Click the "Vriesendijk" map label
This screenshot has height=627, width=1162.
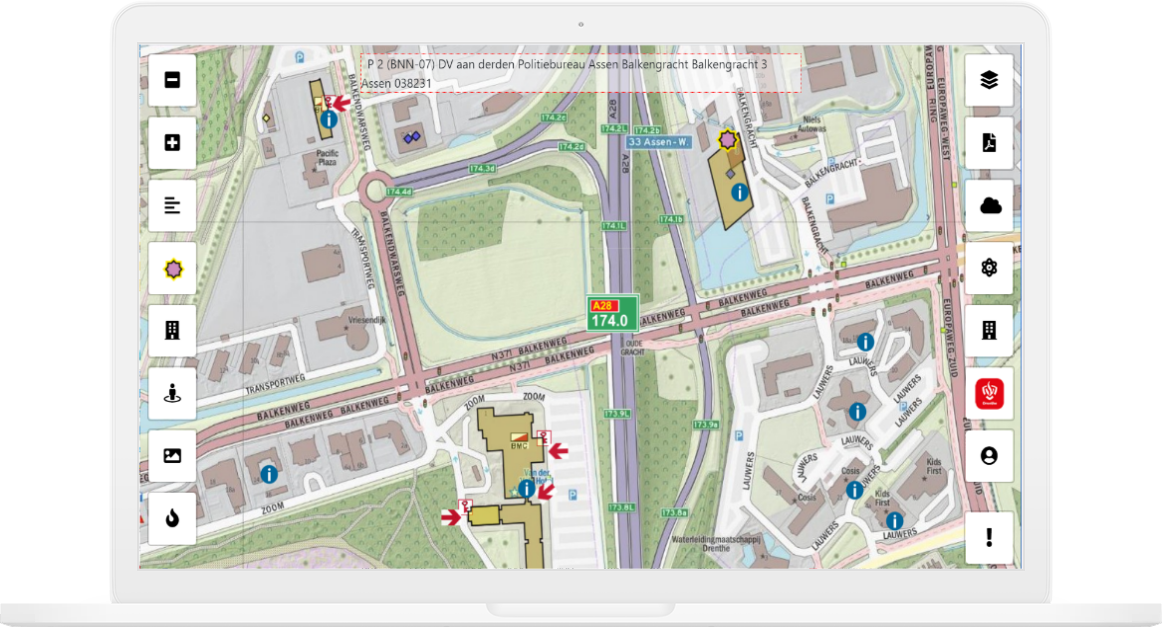click(x=367, y=320)
